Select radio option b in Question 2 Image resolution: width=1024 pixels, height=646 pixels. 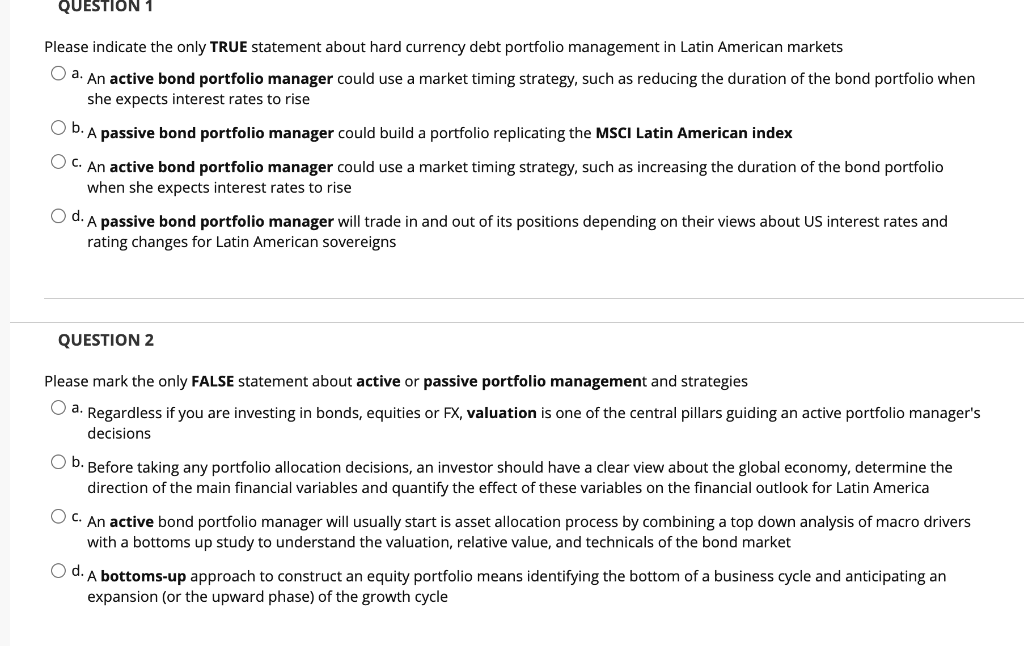(57, 460)
